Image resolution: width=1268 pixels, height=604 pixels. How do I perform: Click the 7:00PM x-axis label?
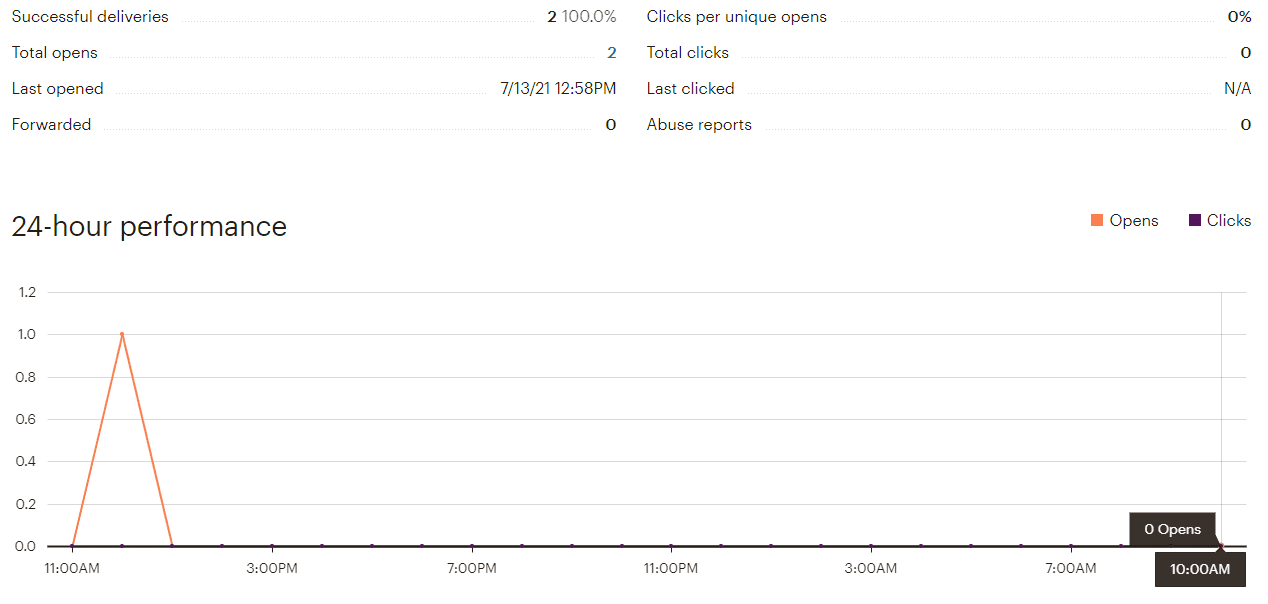472,569
